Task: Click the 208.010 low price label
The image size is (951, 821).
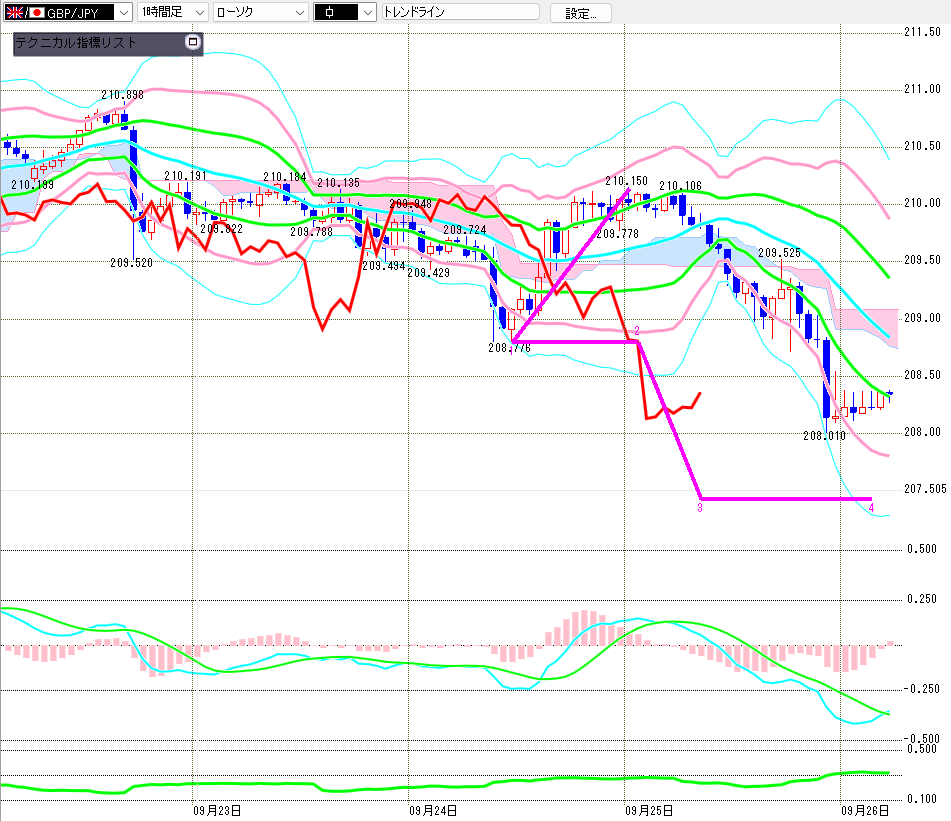Action: tap(824, 435)
